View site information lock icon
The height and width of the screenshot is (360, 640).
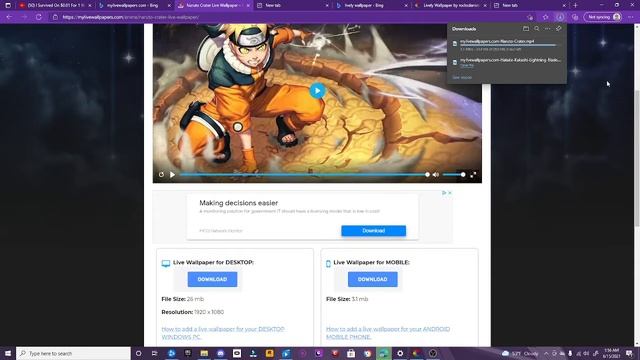(56, 17)
